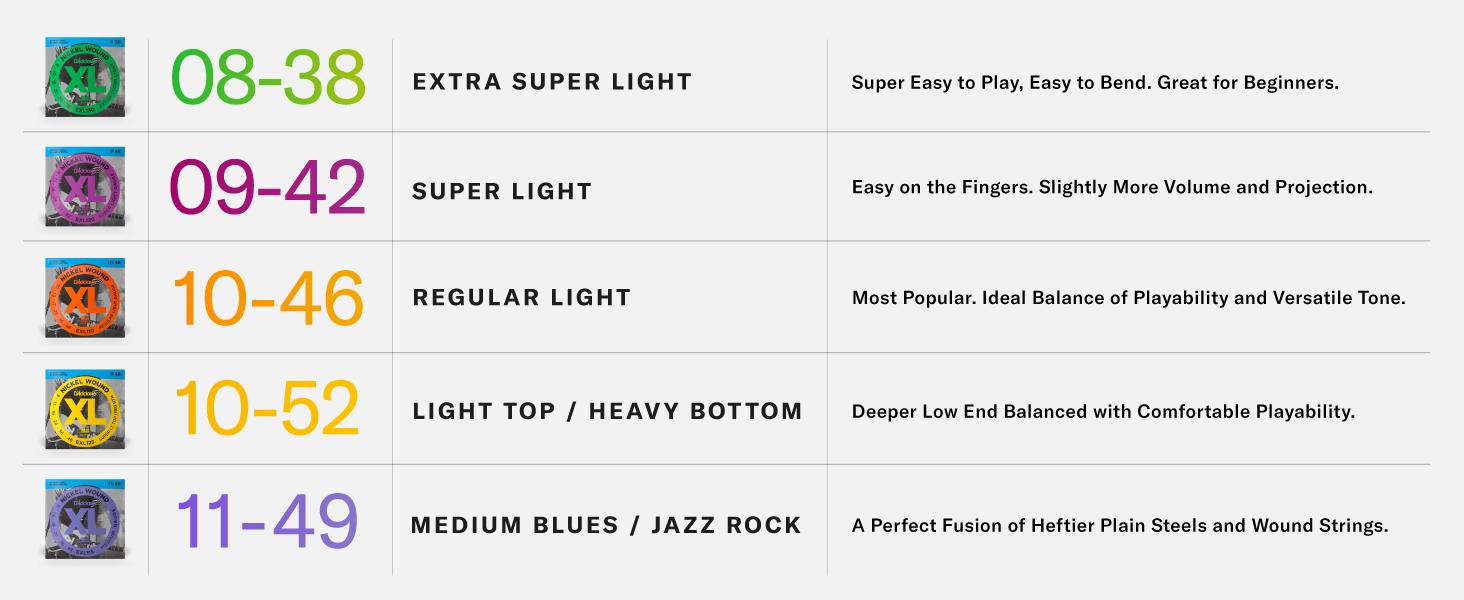This screenshot has height=600, width=1464.
Task: Click the LIGHT TOP / HEAVY BOTTOM label
Action: (x=607, y=411)
